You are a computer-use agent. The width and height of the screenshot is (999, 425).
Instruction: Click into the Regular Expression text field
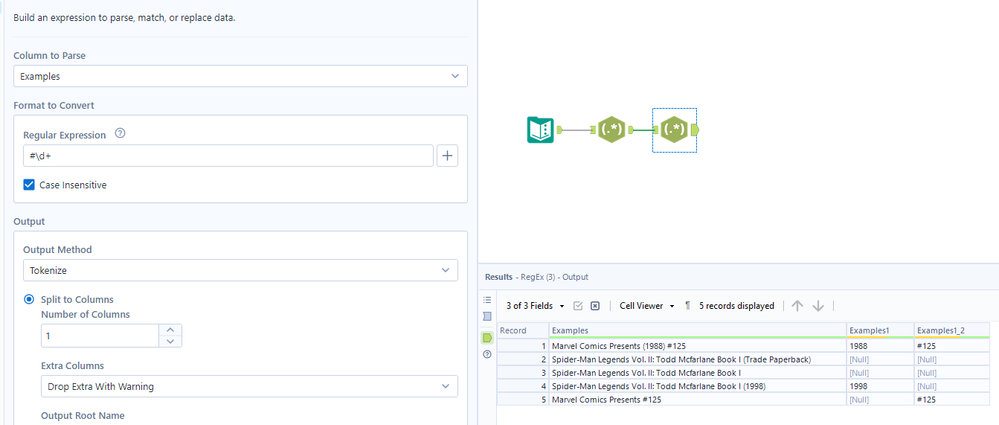point(228,155)
